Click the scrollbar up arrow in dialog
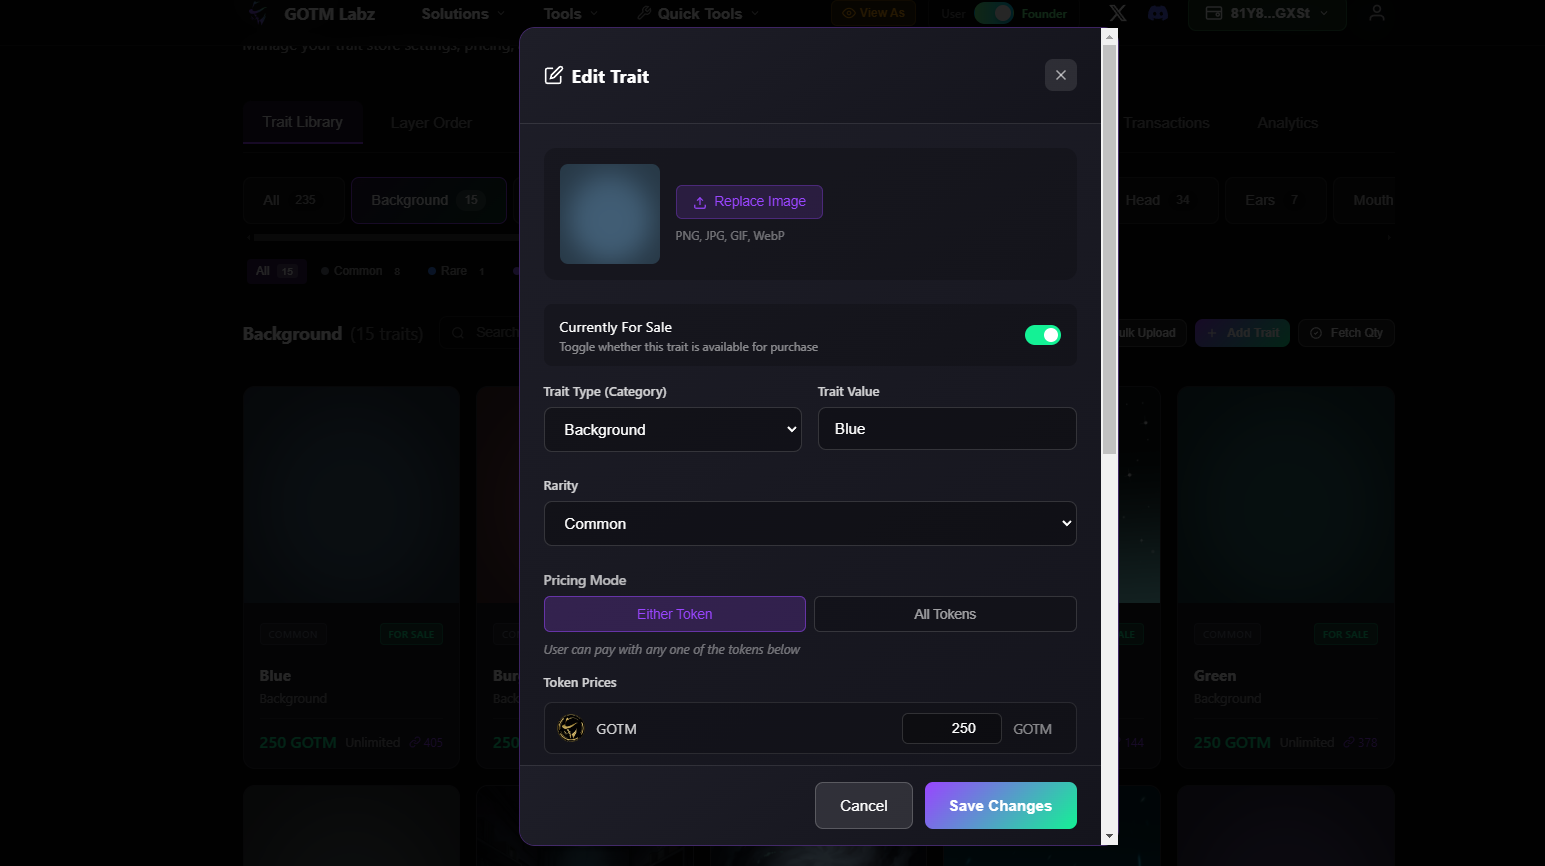 click(x=1109, y=37)
